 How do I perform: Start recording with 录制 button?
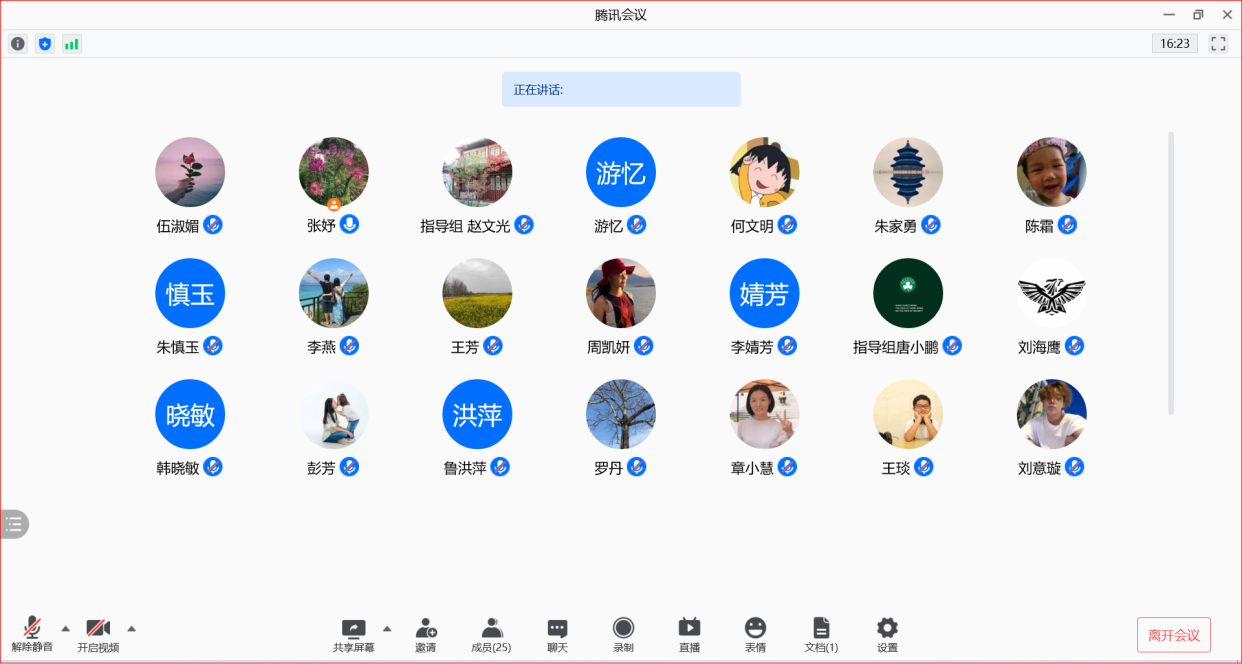(623, 634)
